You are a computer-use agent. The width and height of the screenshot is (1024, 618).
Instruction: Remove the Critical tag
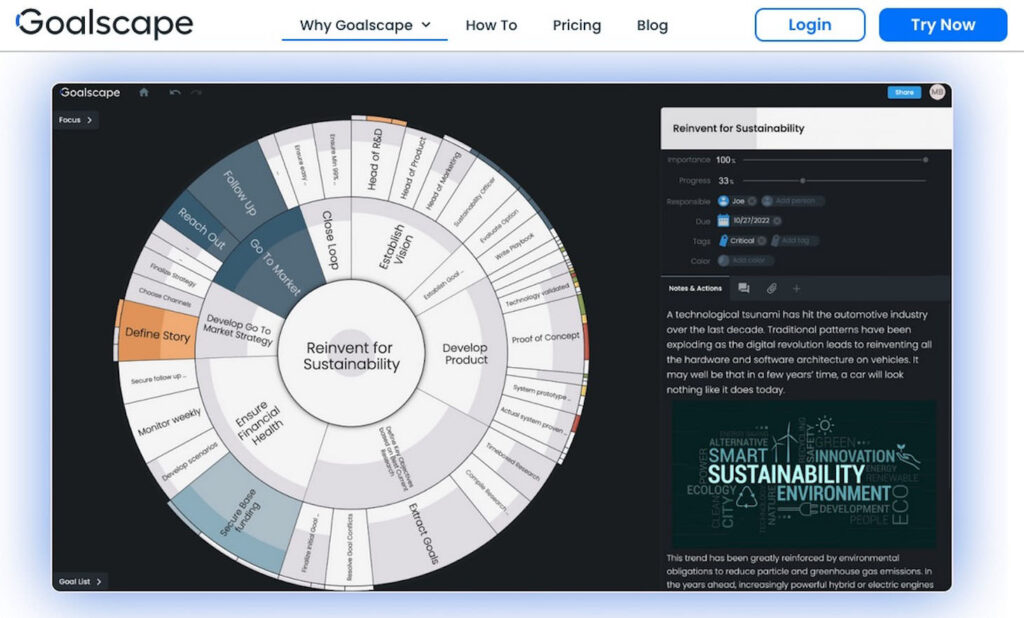[761, 241]
